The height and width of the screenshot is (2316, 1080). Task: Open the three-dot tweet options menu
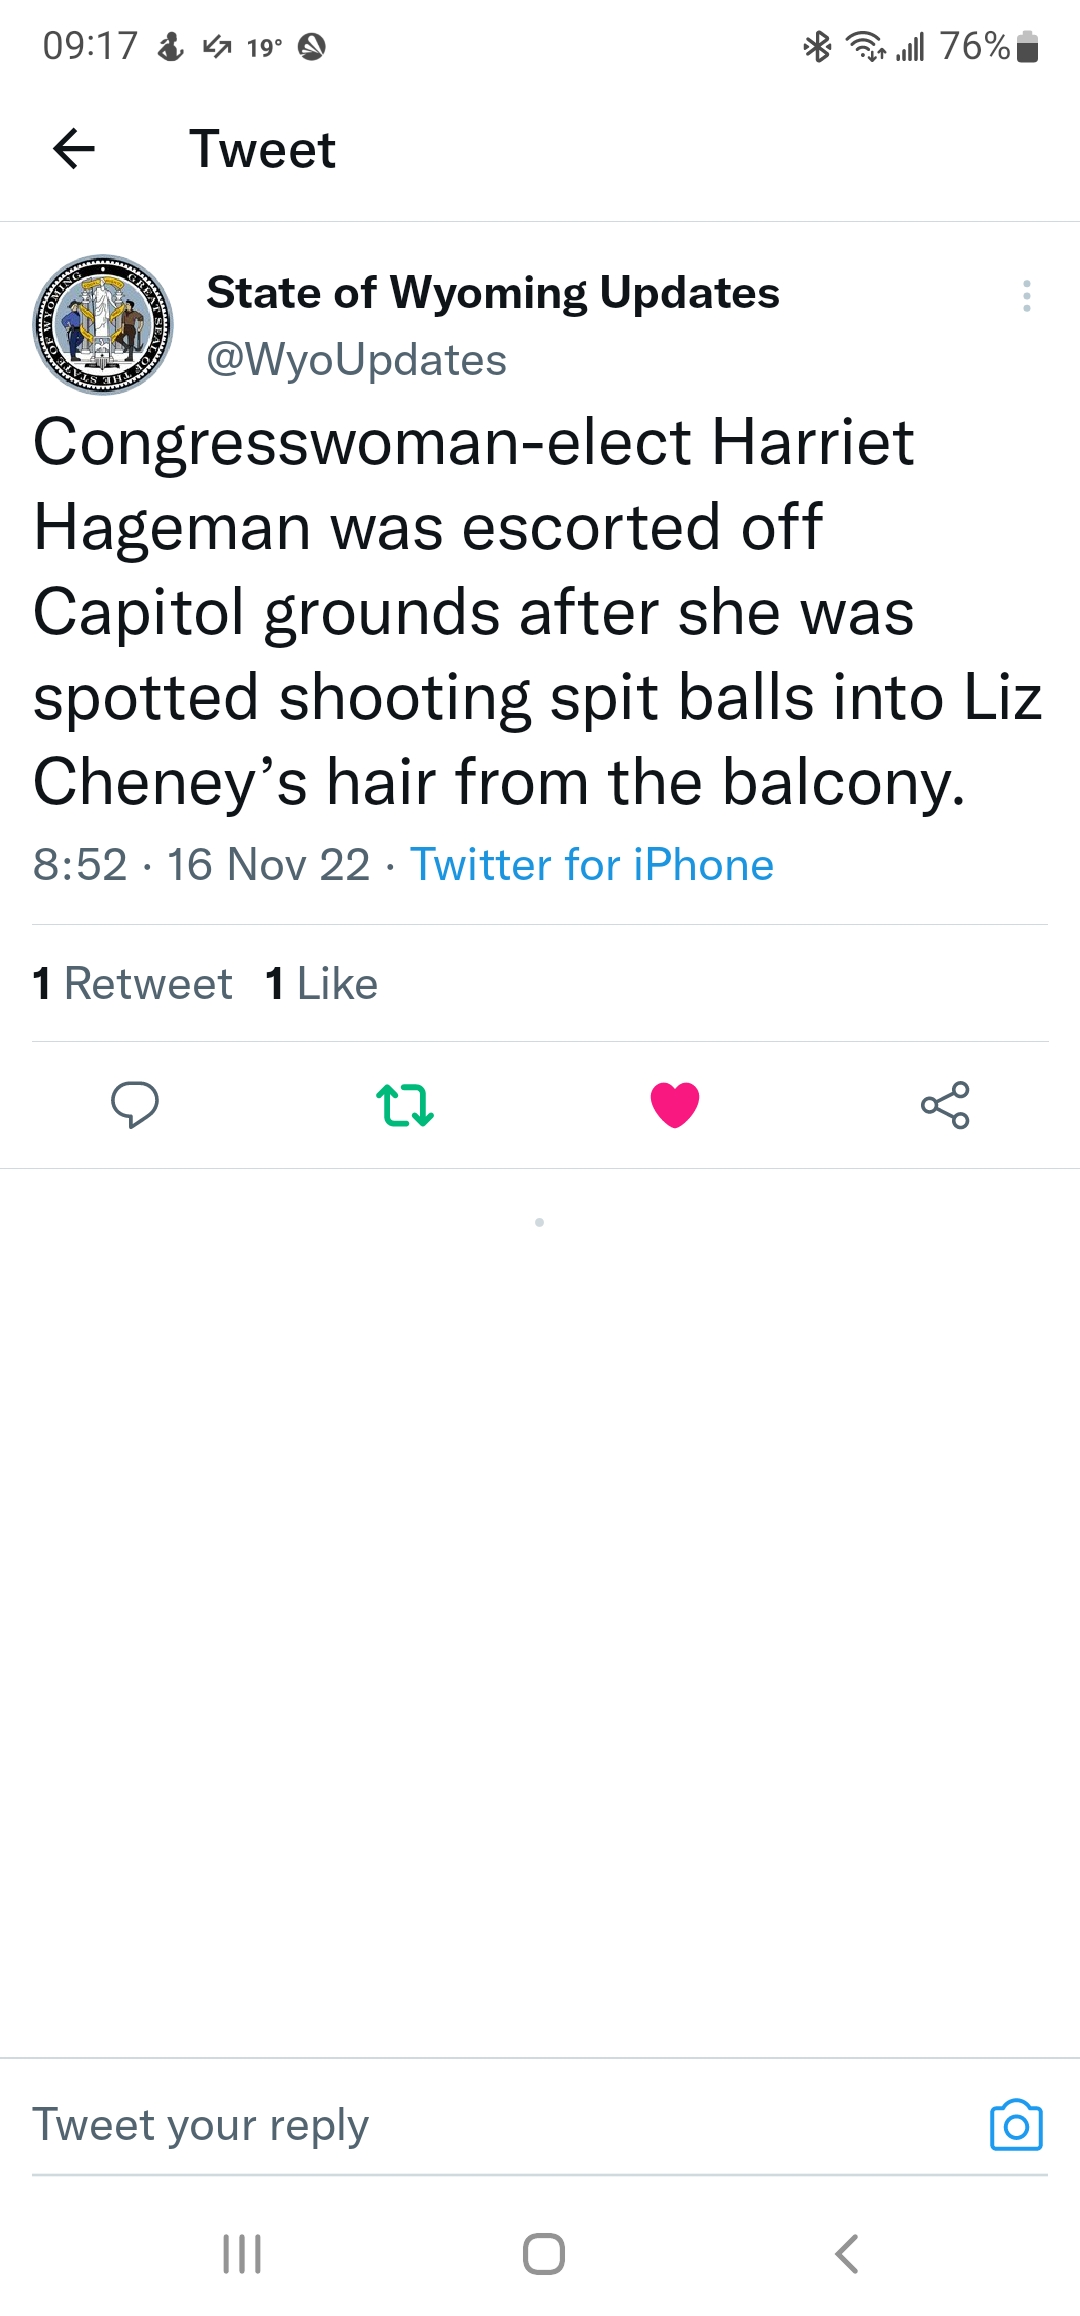1026,296
